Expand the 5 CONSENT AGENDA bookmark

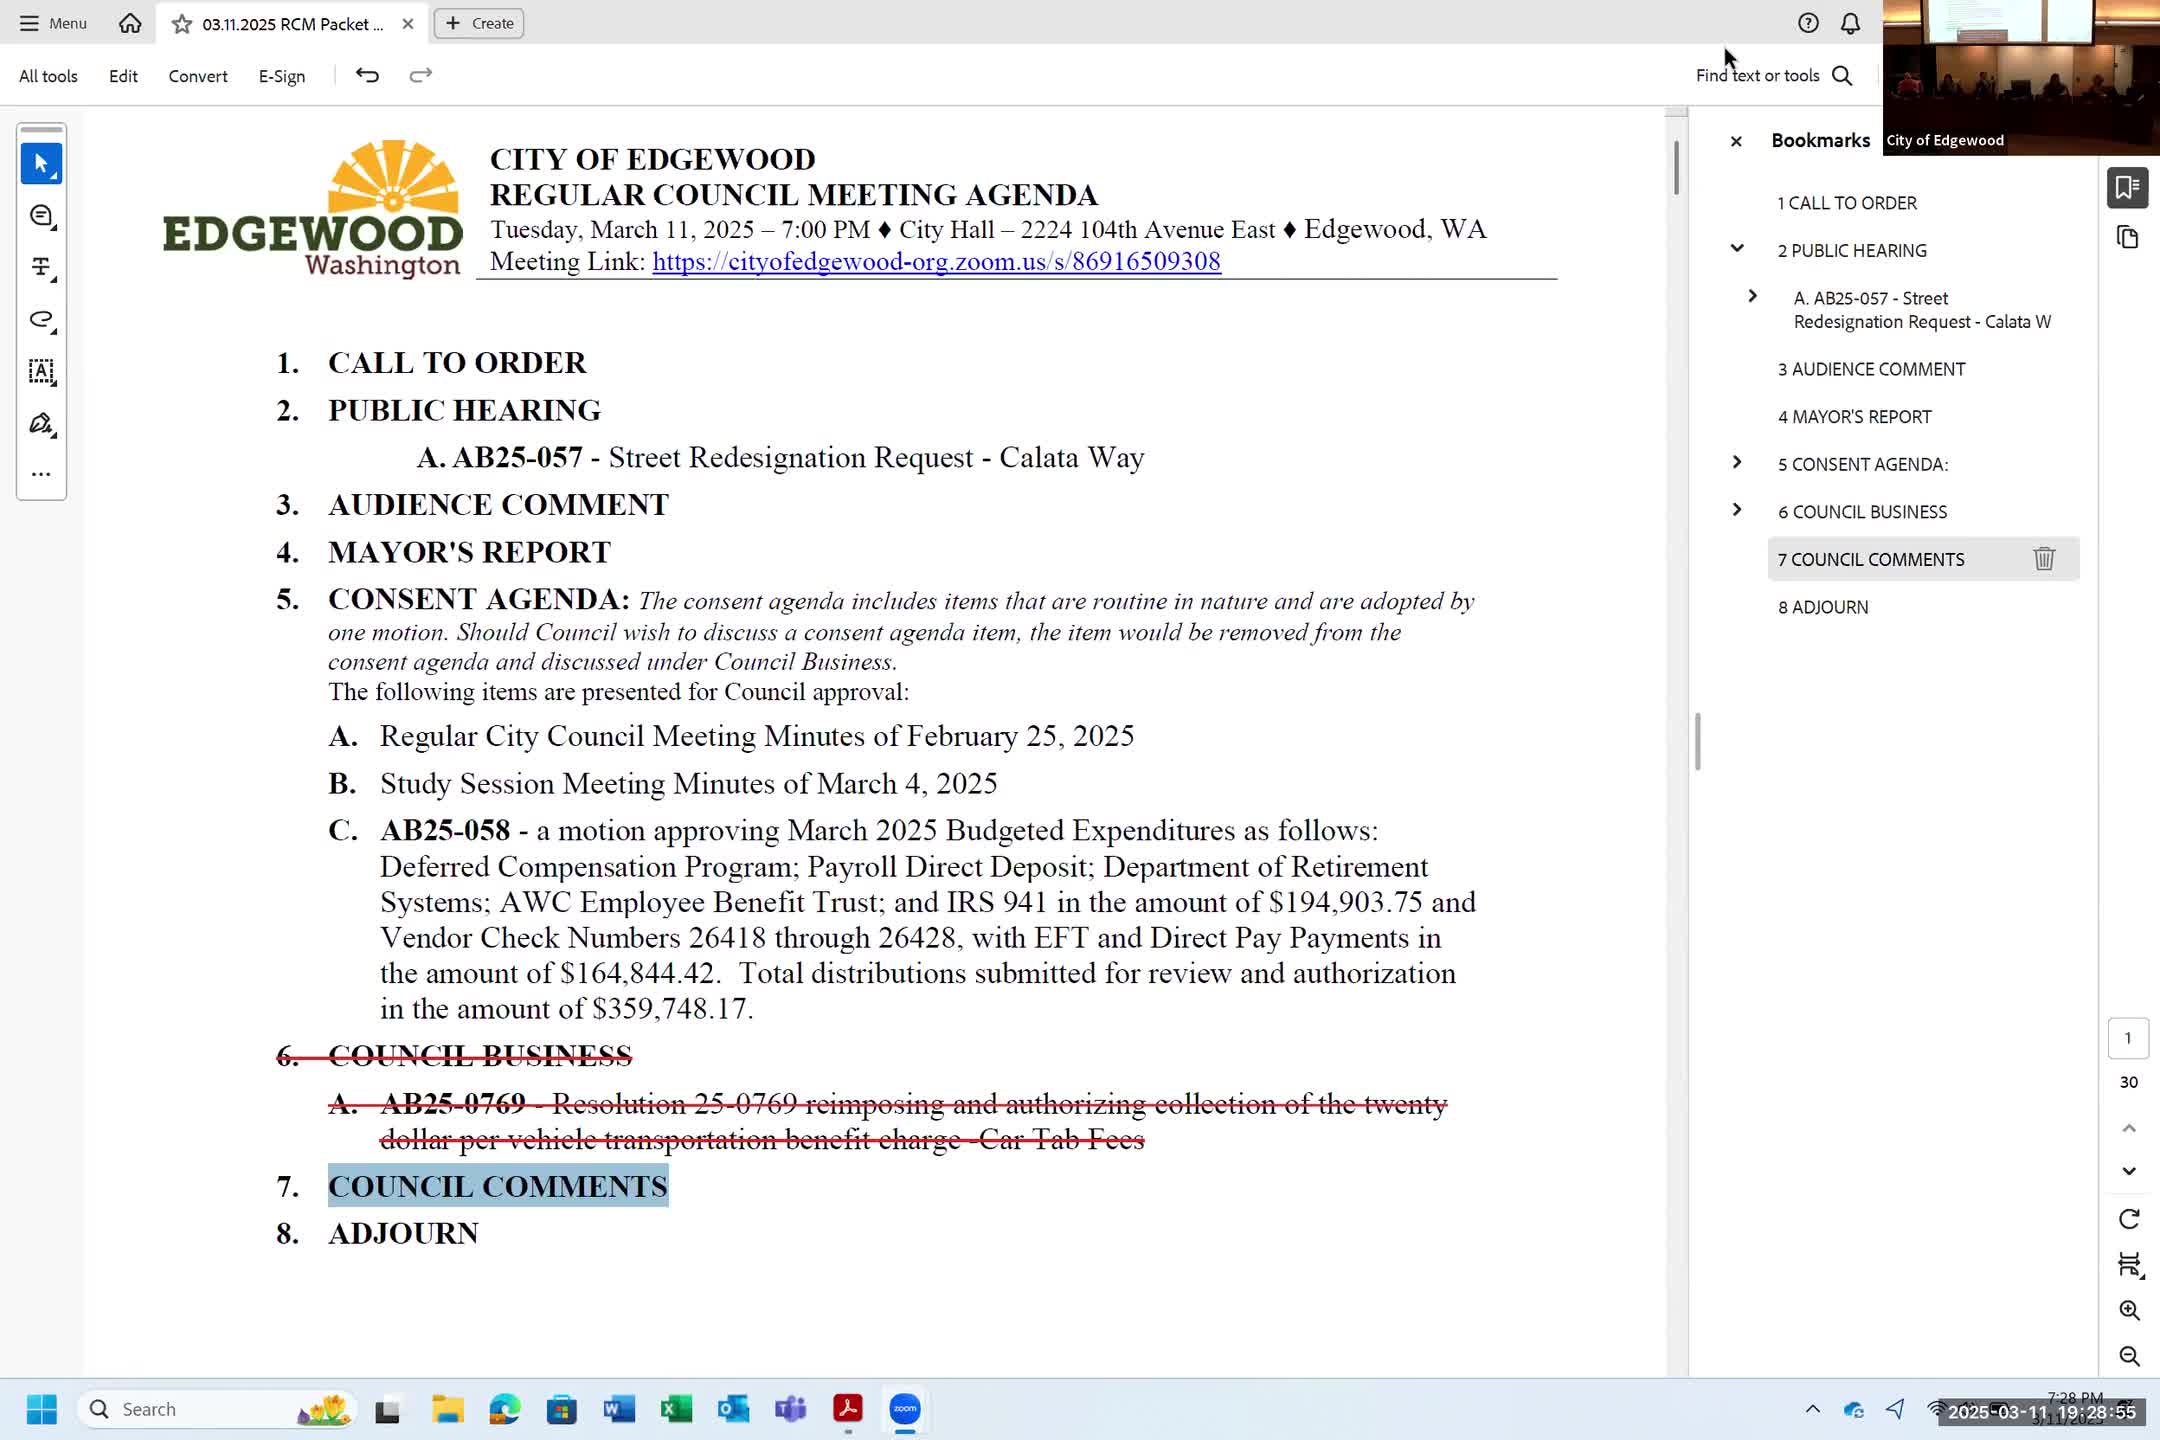tap(1737, 462)
